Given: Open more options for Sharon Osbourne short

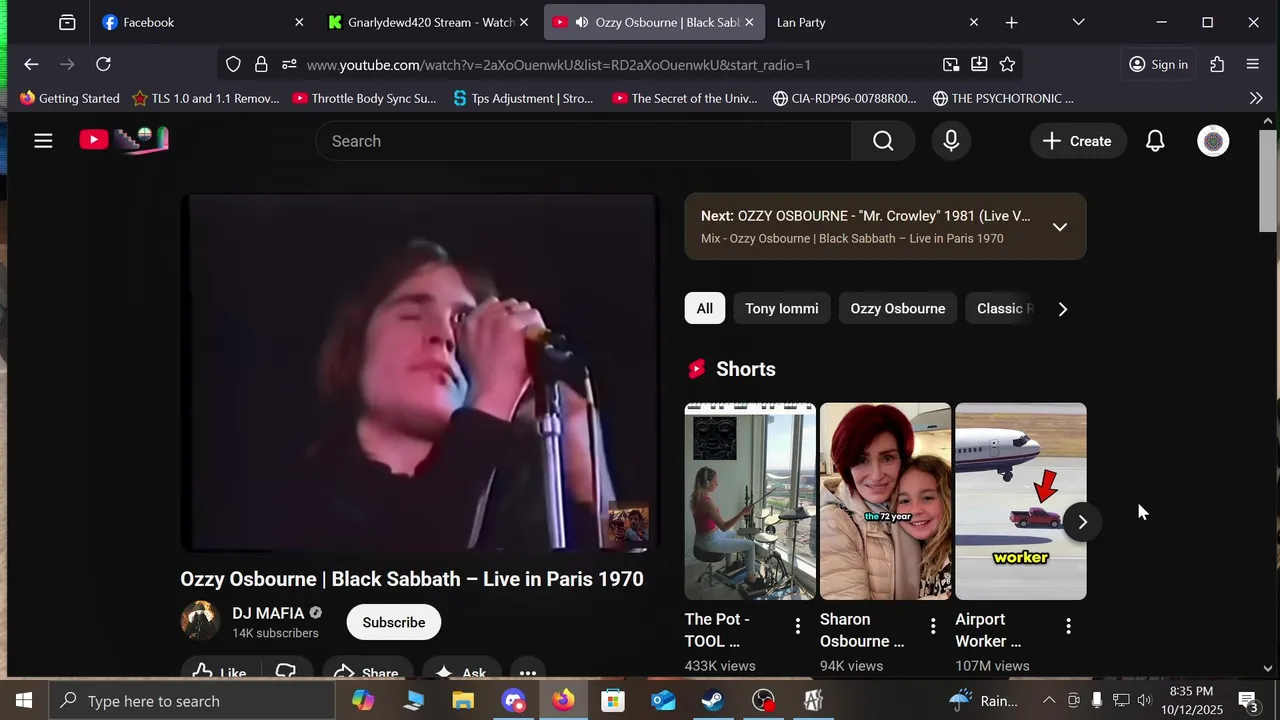Looking at the screenshot, I should click(933, 626).
